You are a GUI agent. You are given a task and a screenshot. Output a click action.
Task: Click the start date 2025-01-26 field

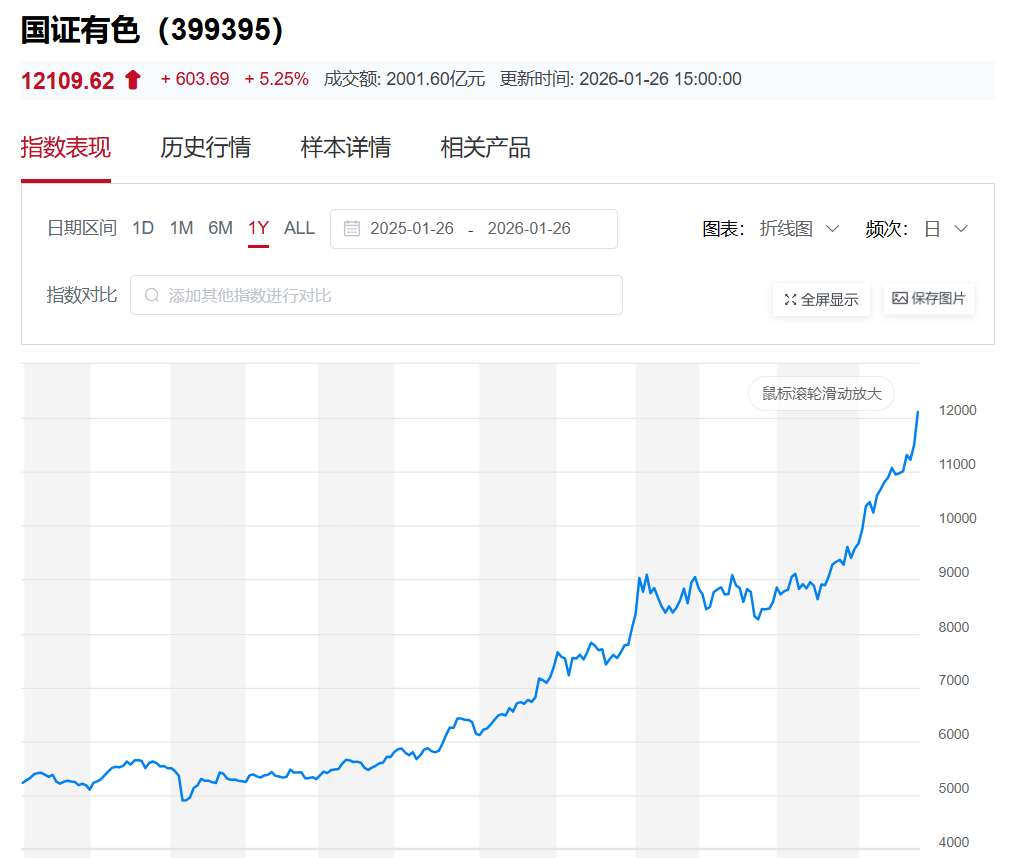412,228
